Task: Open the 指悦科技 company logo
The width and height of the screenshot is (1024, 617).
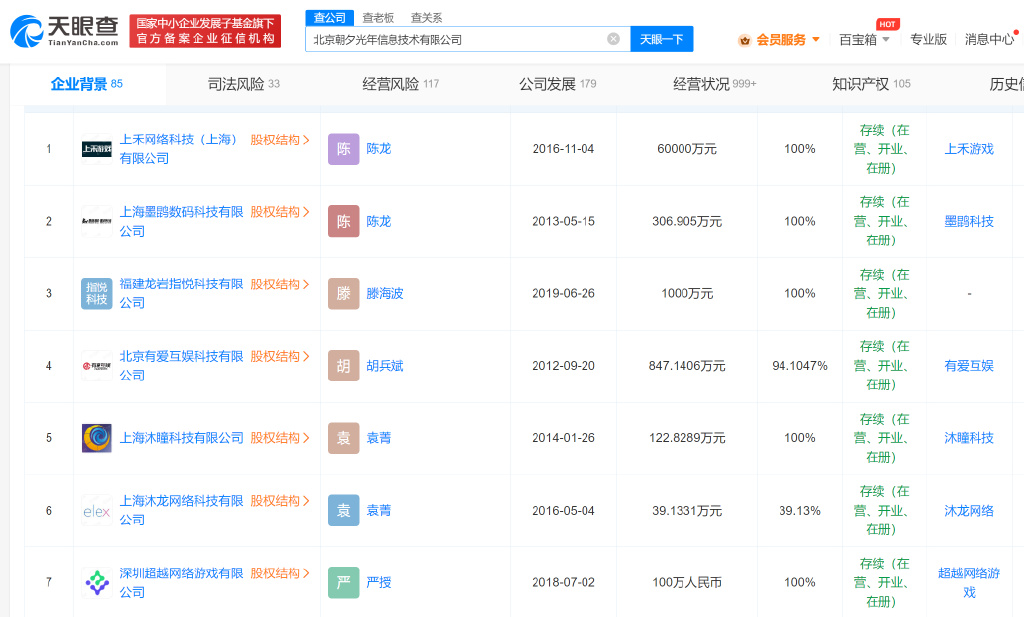Action: 97,293
